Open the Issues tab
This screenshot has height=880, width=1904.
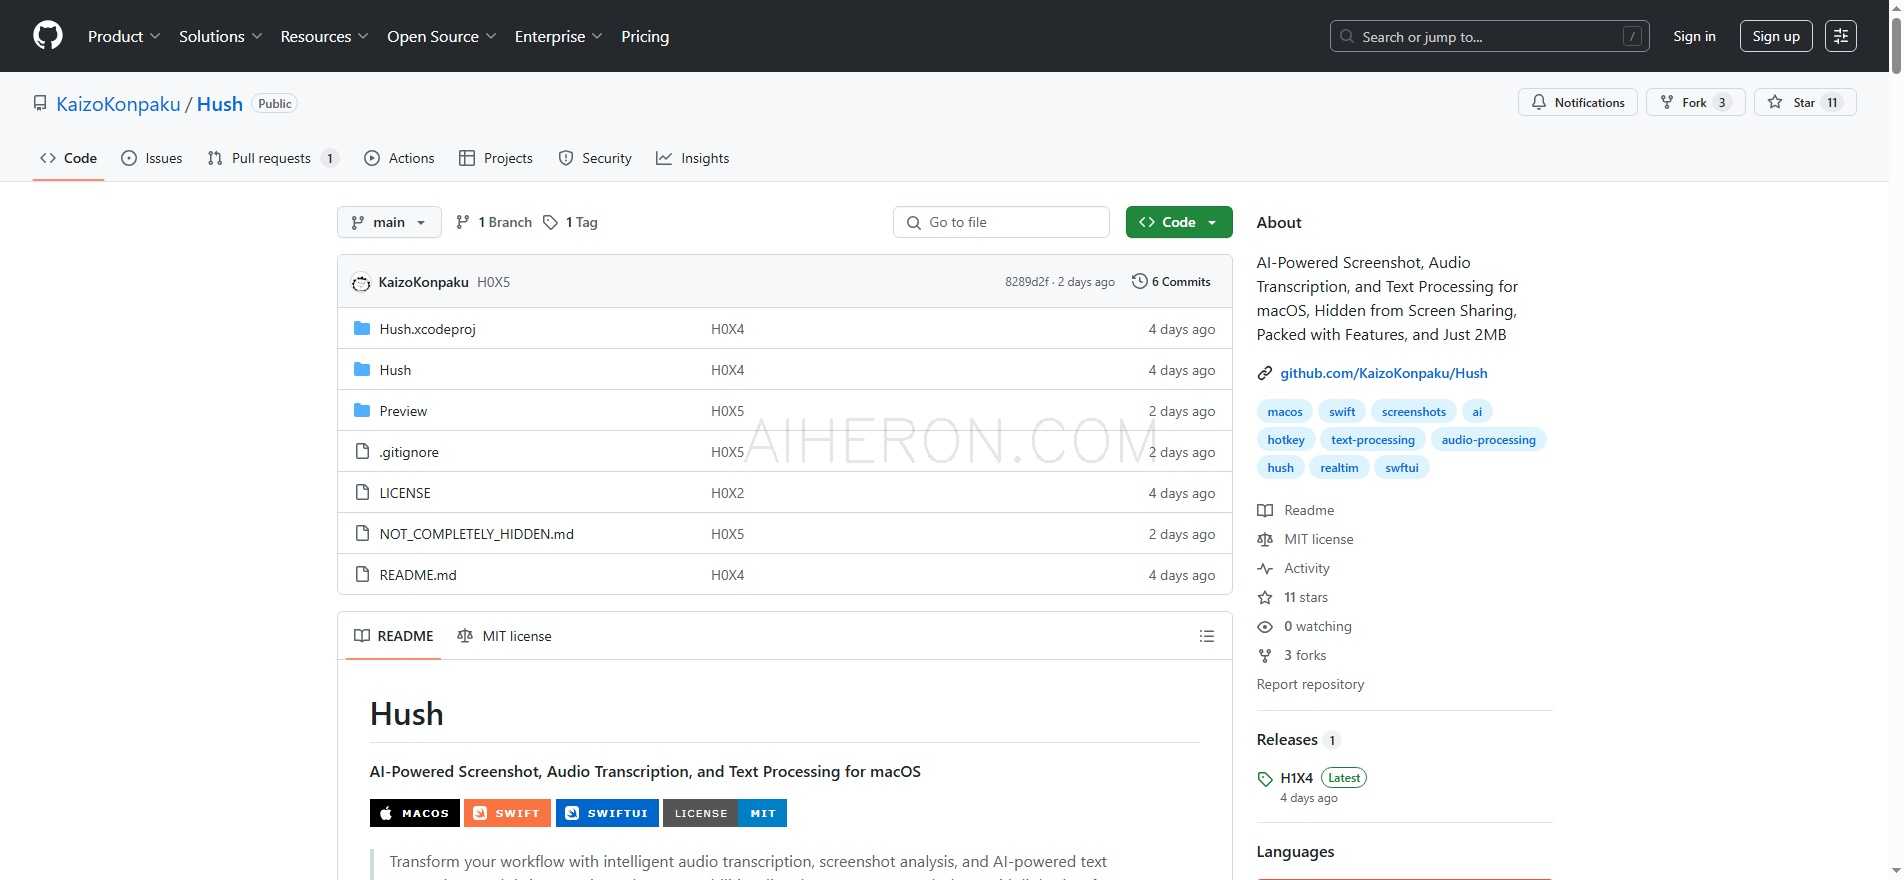coord(152,158)
